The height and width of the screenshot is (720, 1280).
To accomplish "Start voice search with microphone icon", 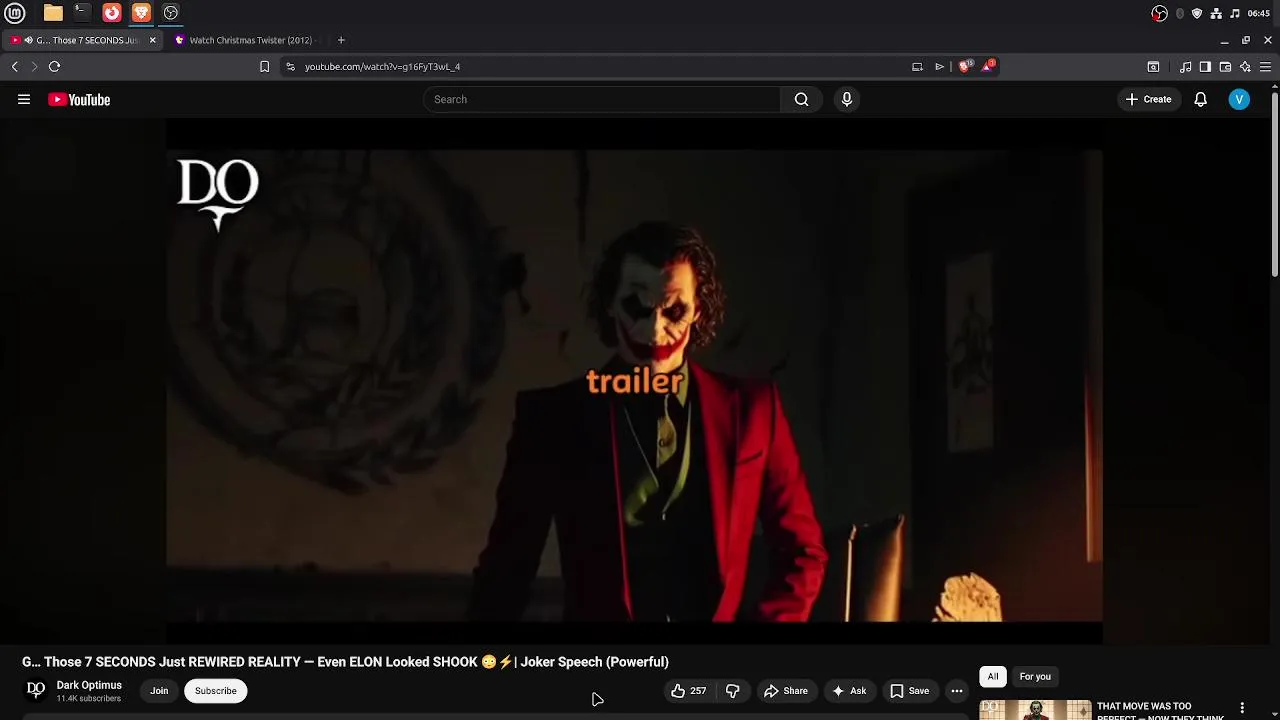I will point(847,99).
